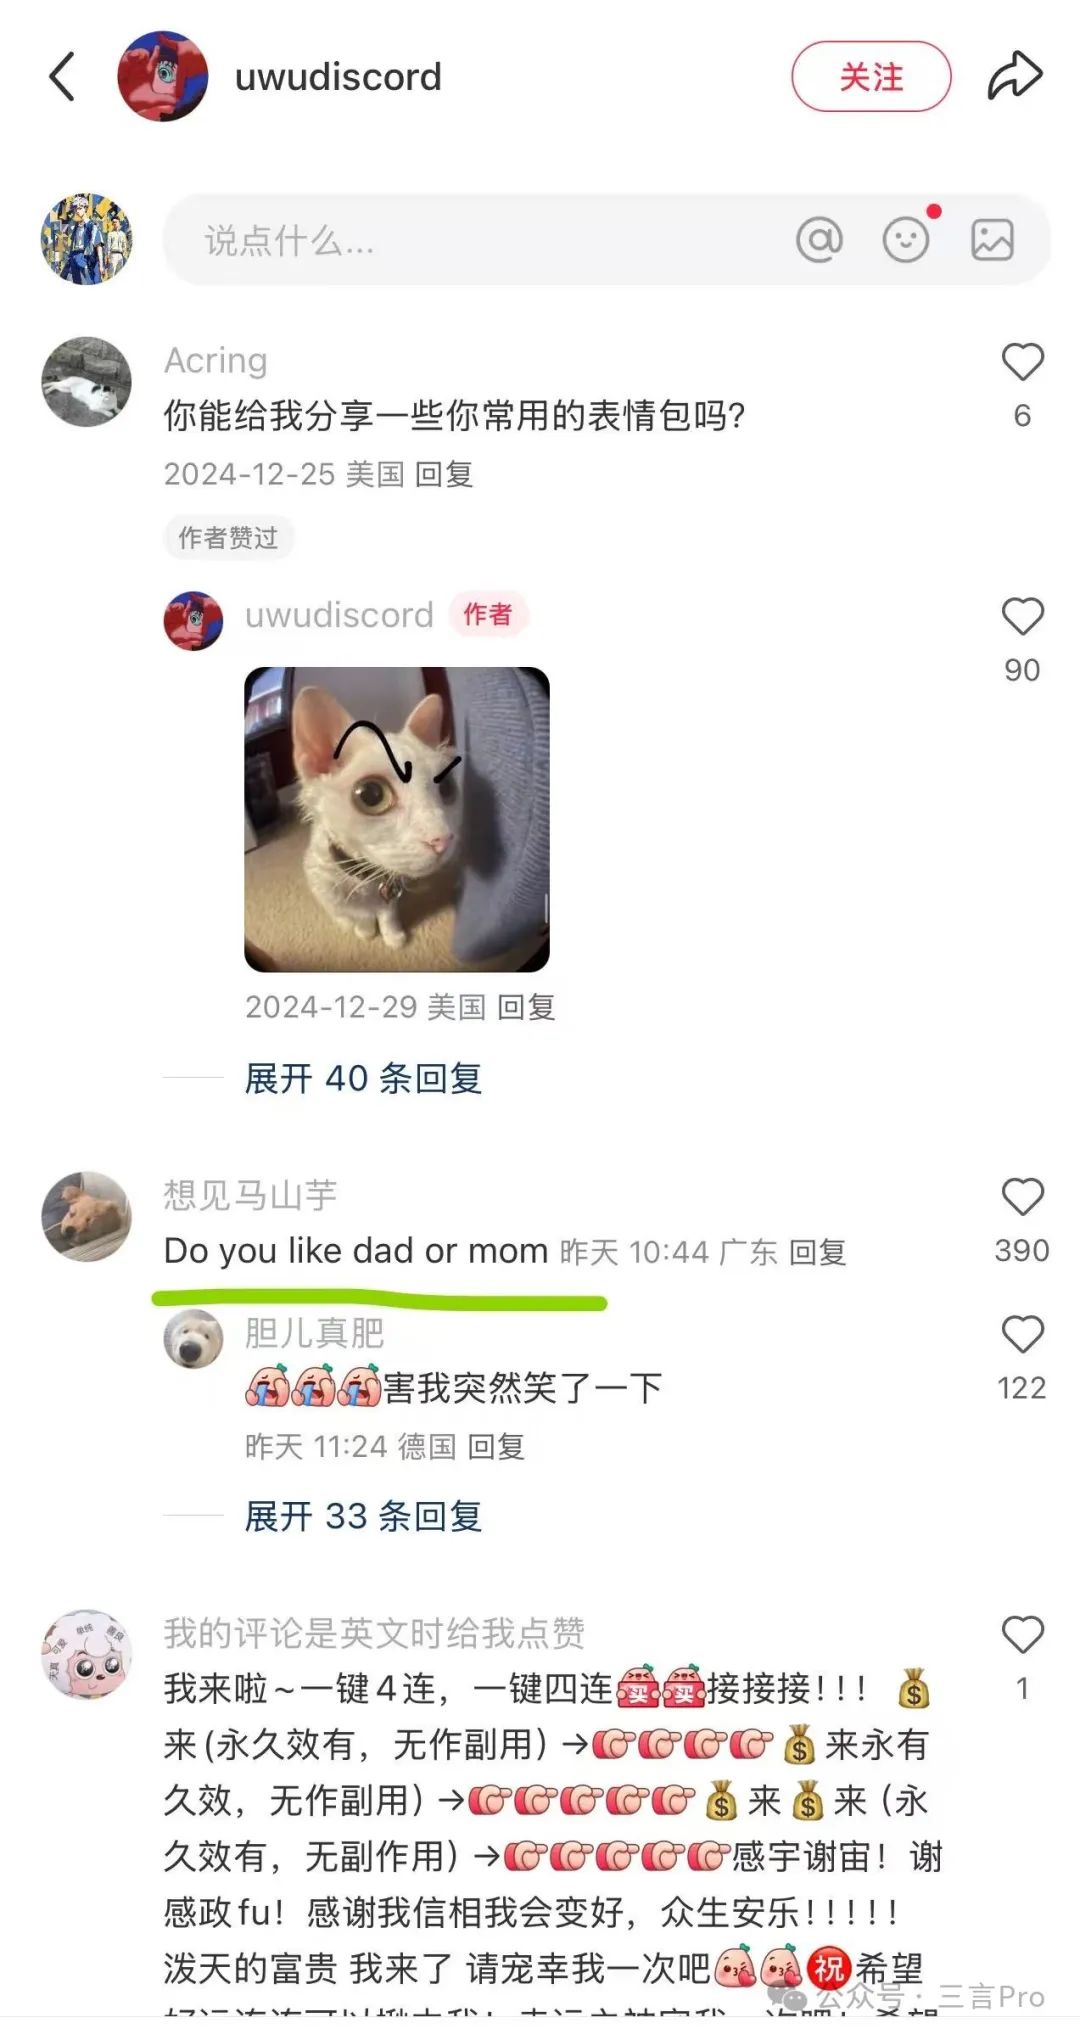
Task: Tap the image attachment icon
Action: pyautogui.click(x=992, y=240)
